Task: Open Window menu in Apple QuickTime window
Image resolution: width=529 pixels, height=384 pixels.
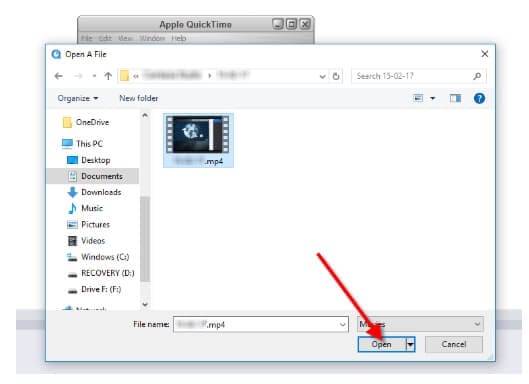Action: pyautogui.click(x=152, y=38)
